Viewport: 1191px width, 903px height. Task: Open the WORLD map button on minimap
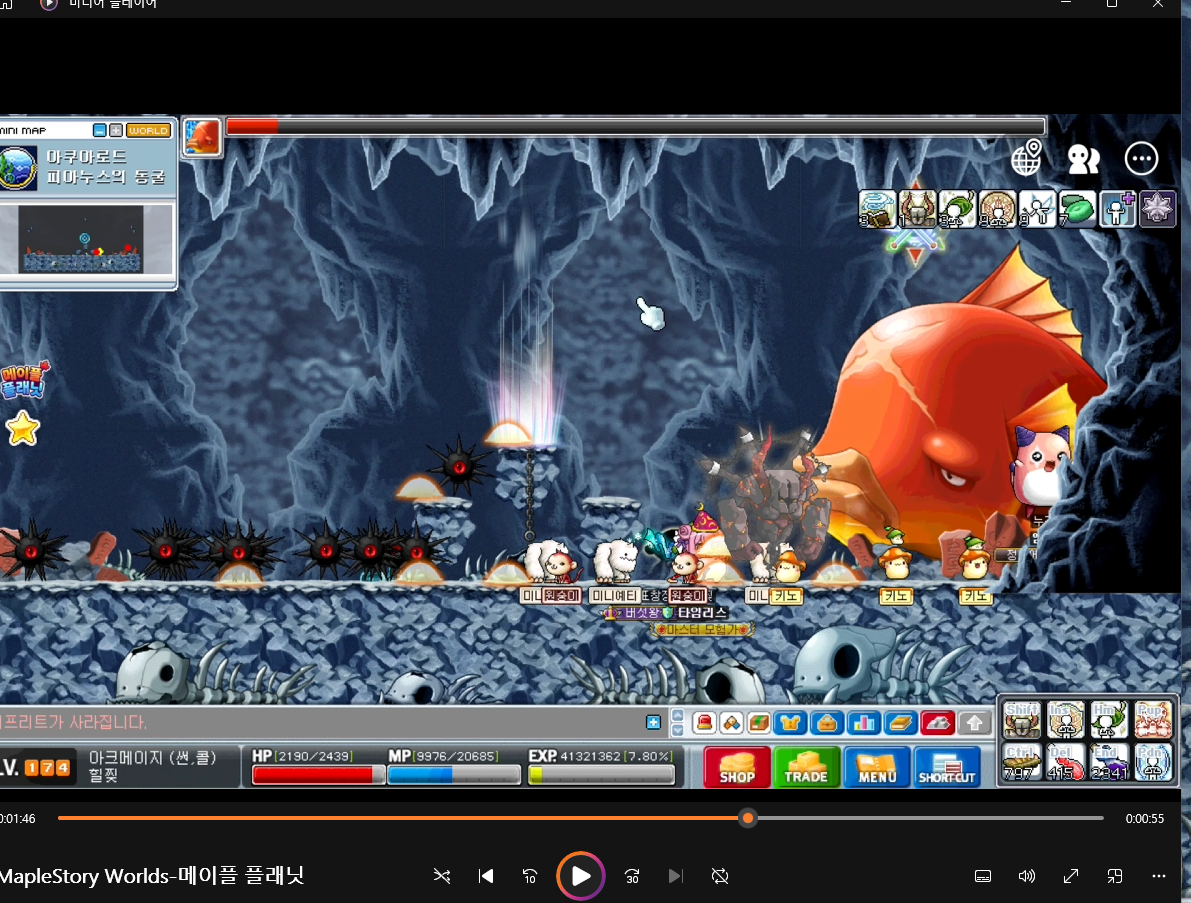pyautogui.click(x=148, y=131)
